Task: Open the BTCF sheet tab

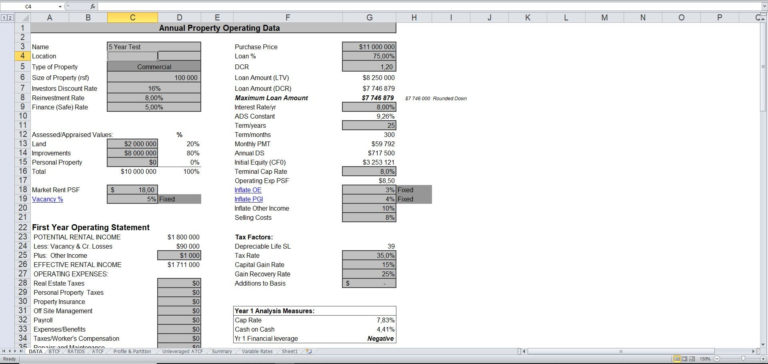Action: pyautogui.click(x=54, y=351)
